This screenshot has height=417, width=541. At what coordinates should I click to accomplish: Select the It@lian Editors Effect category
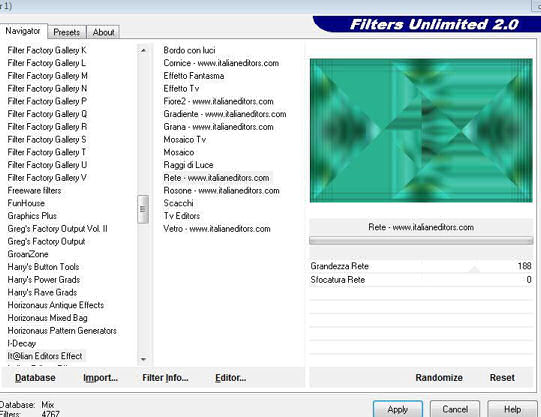[45, 356]
